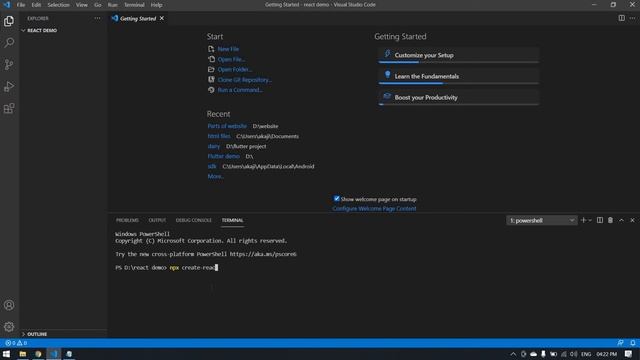This screenshot has width=640, height=360.
Task: Open the Explorer view in activity bar
Action: (9, 21)
